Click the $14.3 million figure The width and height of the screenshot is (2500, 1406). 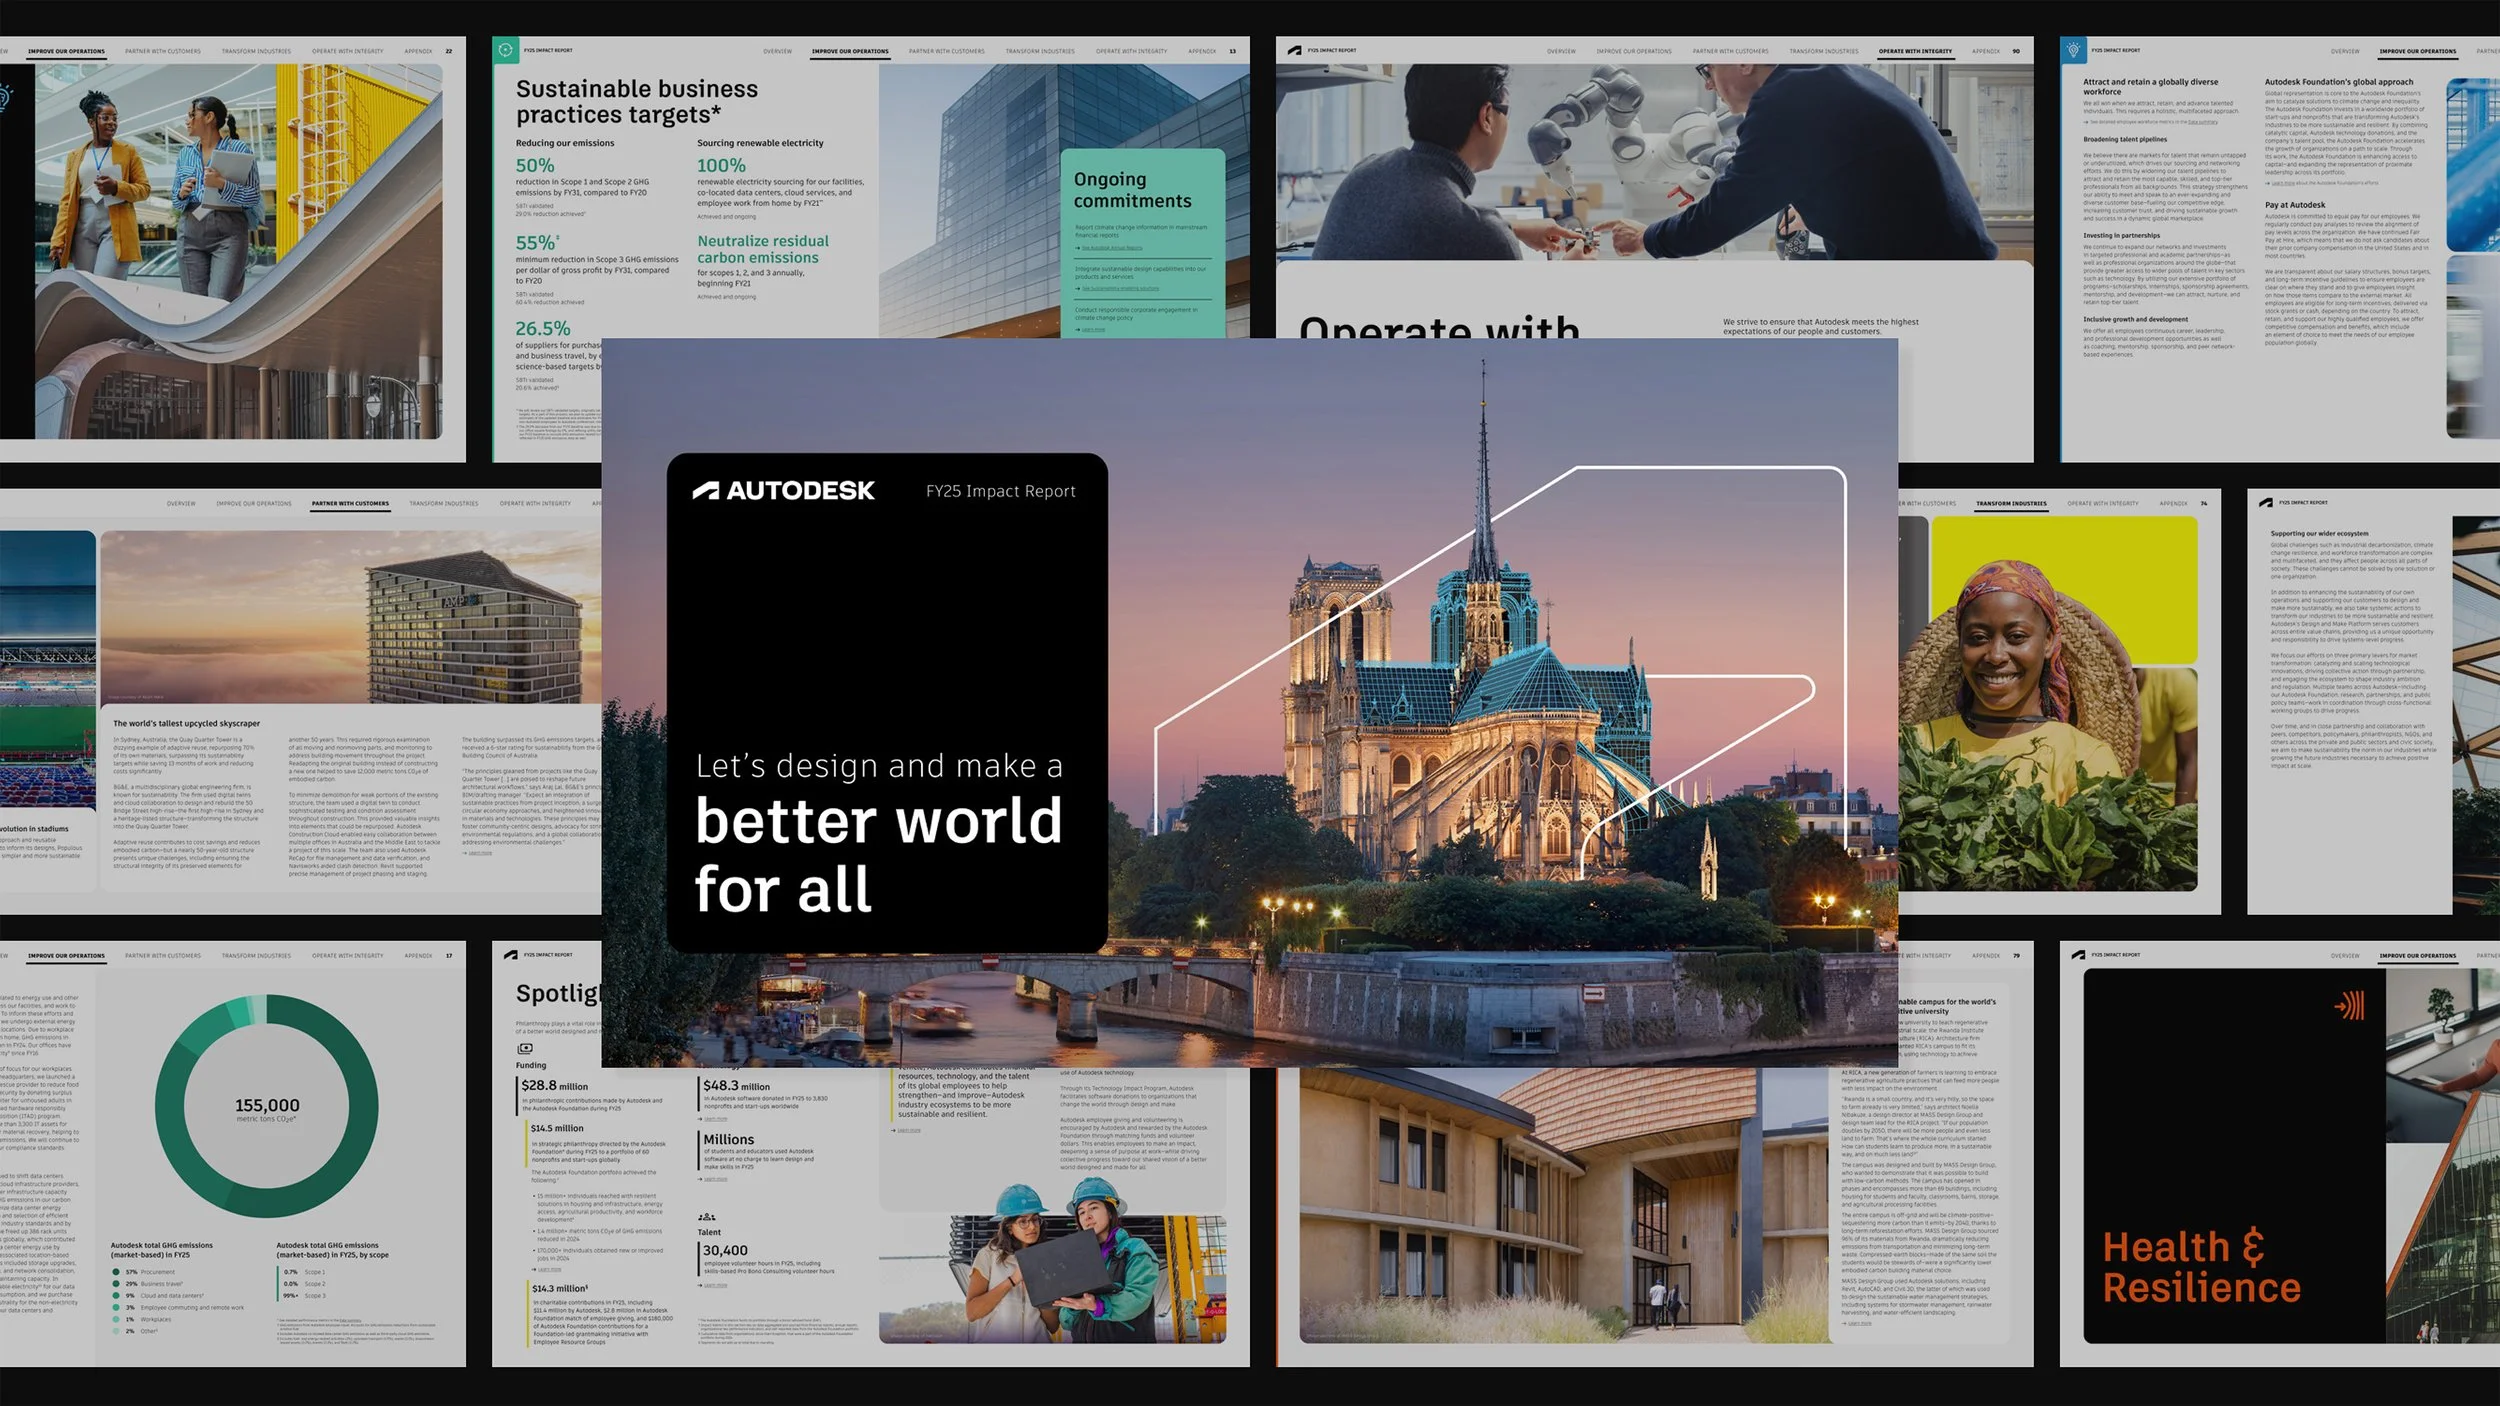(560, 1289)
